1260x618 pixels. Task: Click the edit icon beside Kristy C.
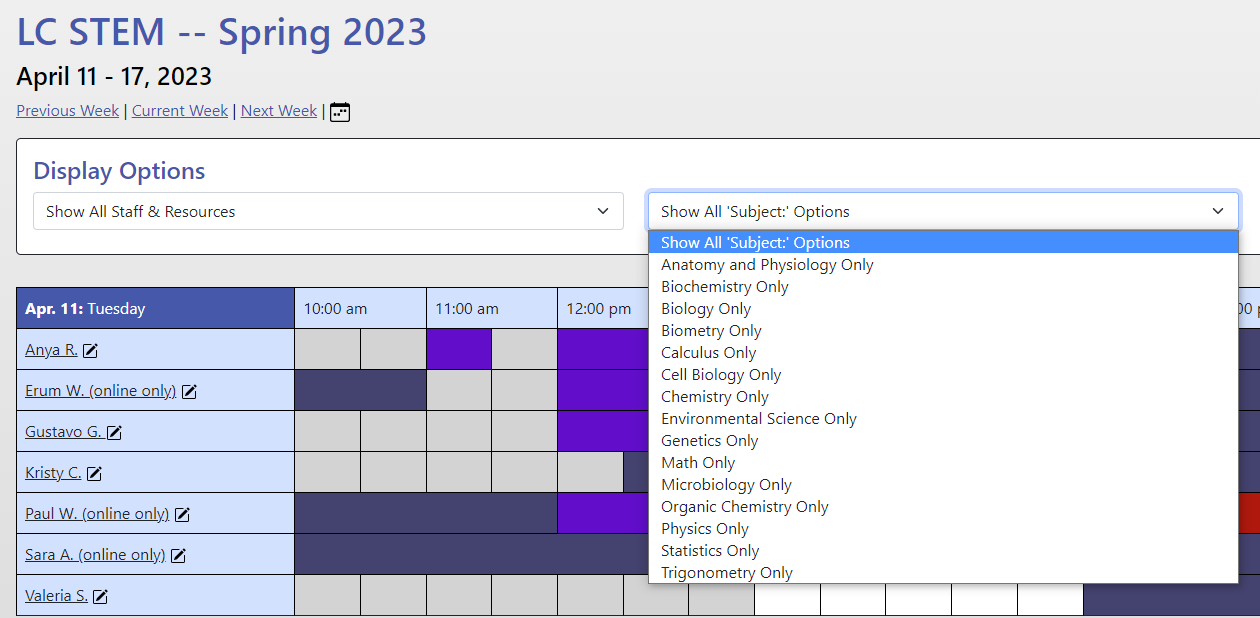pos(96,472)
